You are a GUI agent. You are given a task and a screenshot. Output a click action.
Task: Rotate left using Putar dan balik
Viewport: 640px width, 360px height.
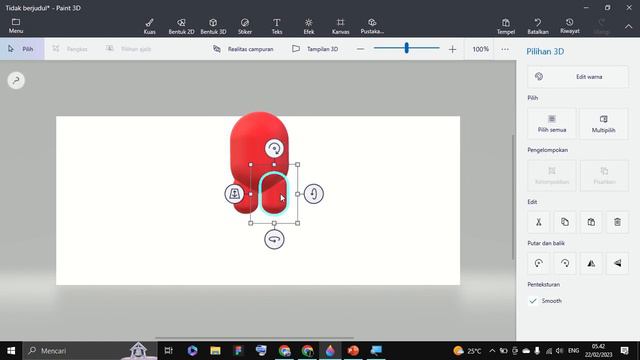[x=539, y=263]
